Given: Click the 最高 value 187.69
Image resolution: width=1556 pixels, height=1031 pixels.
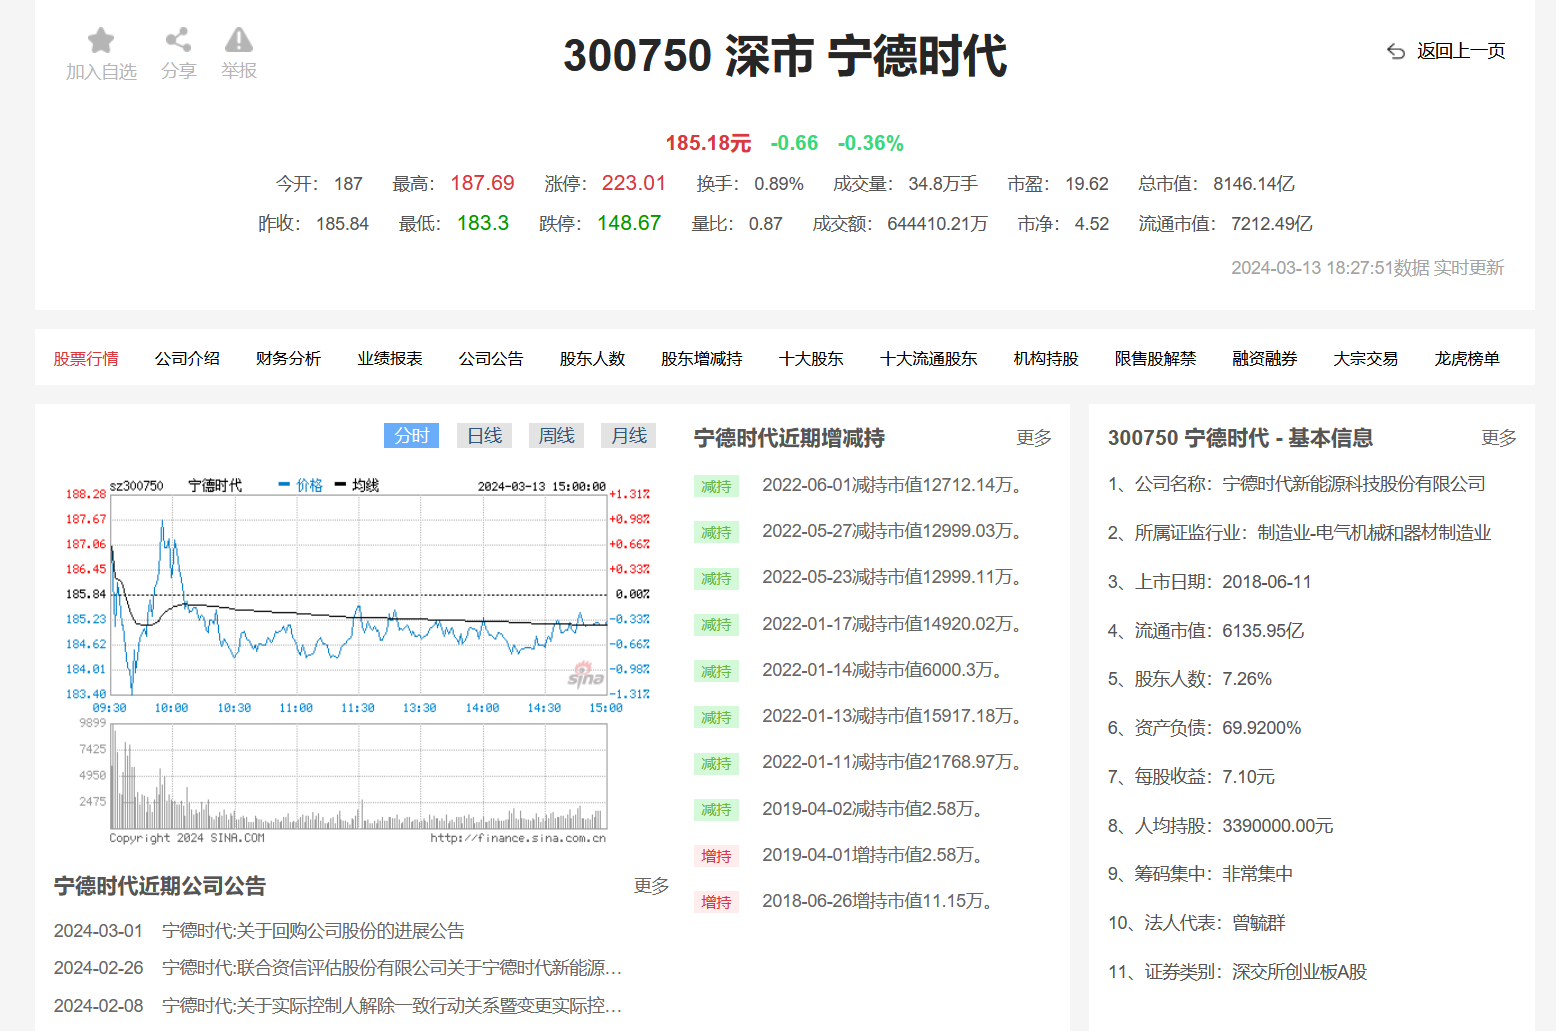Looking at the screenshot, I should (482, 183).
